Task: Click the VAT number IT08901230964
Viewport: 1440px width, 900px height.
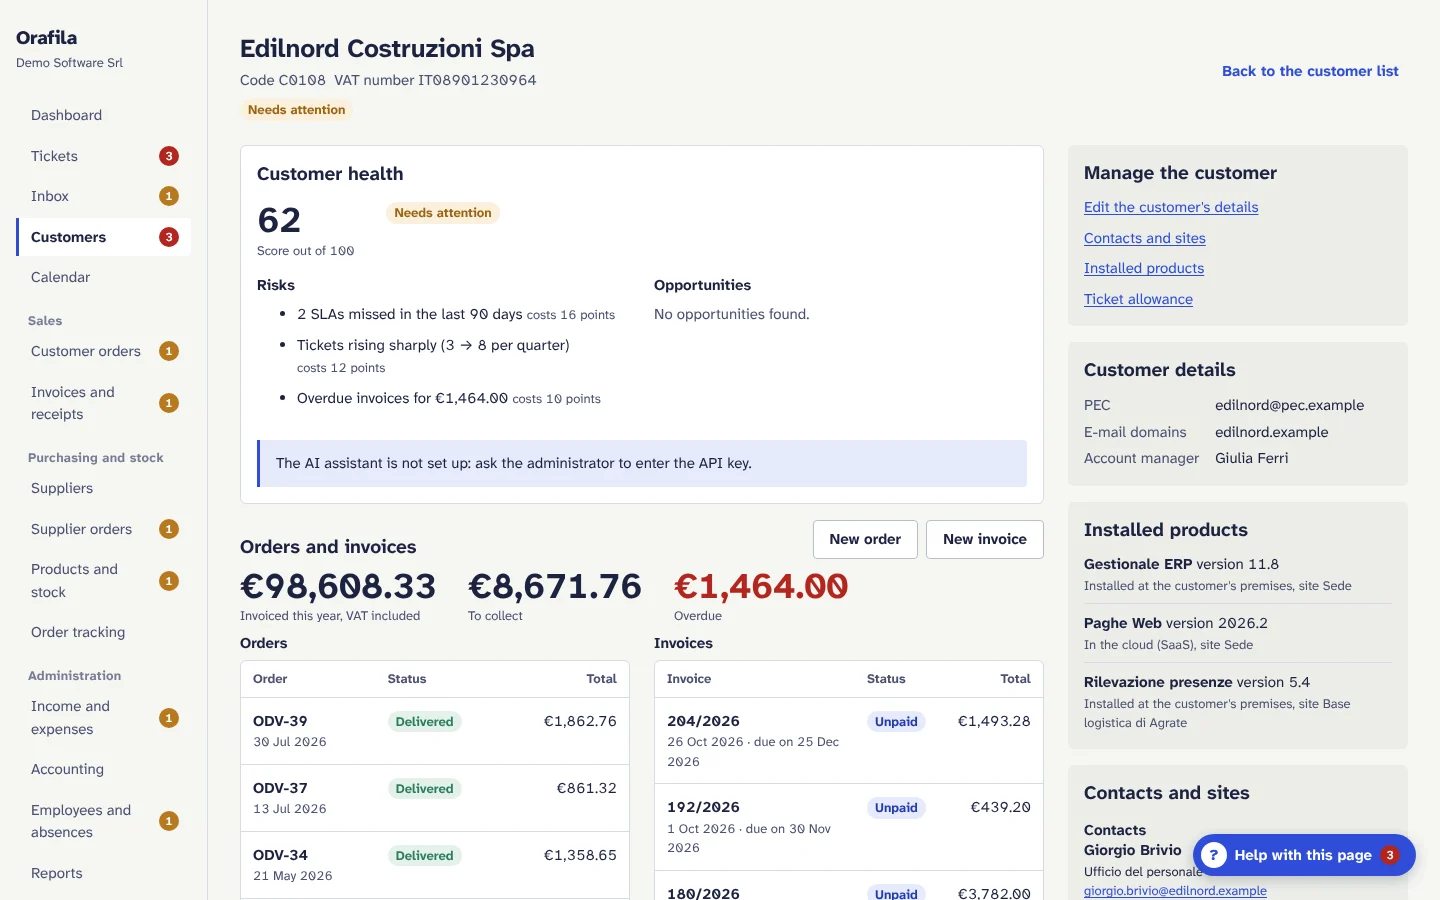Action: coord(477,80)
